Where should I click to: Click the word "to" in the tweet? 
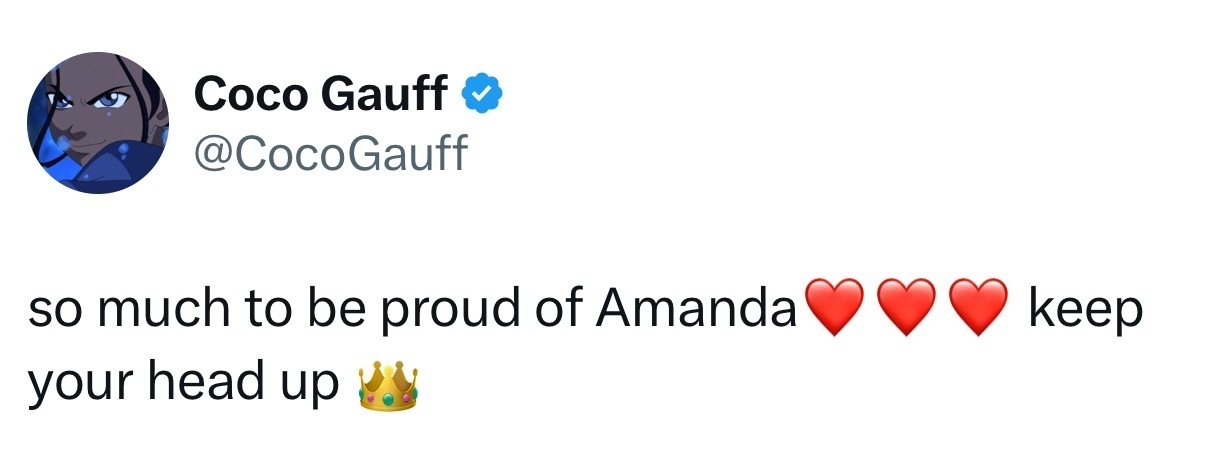265,314
